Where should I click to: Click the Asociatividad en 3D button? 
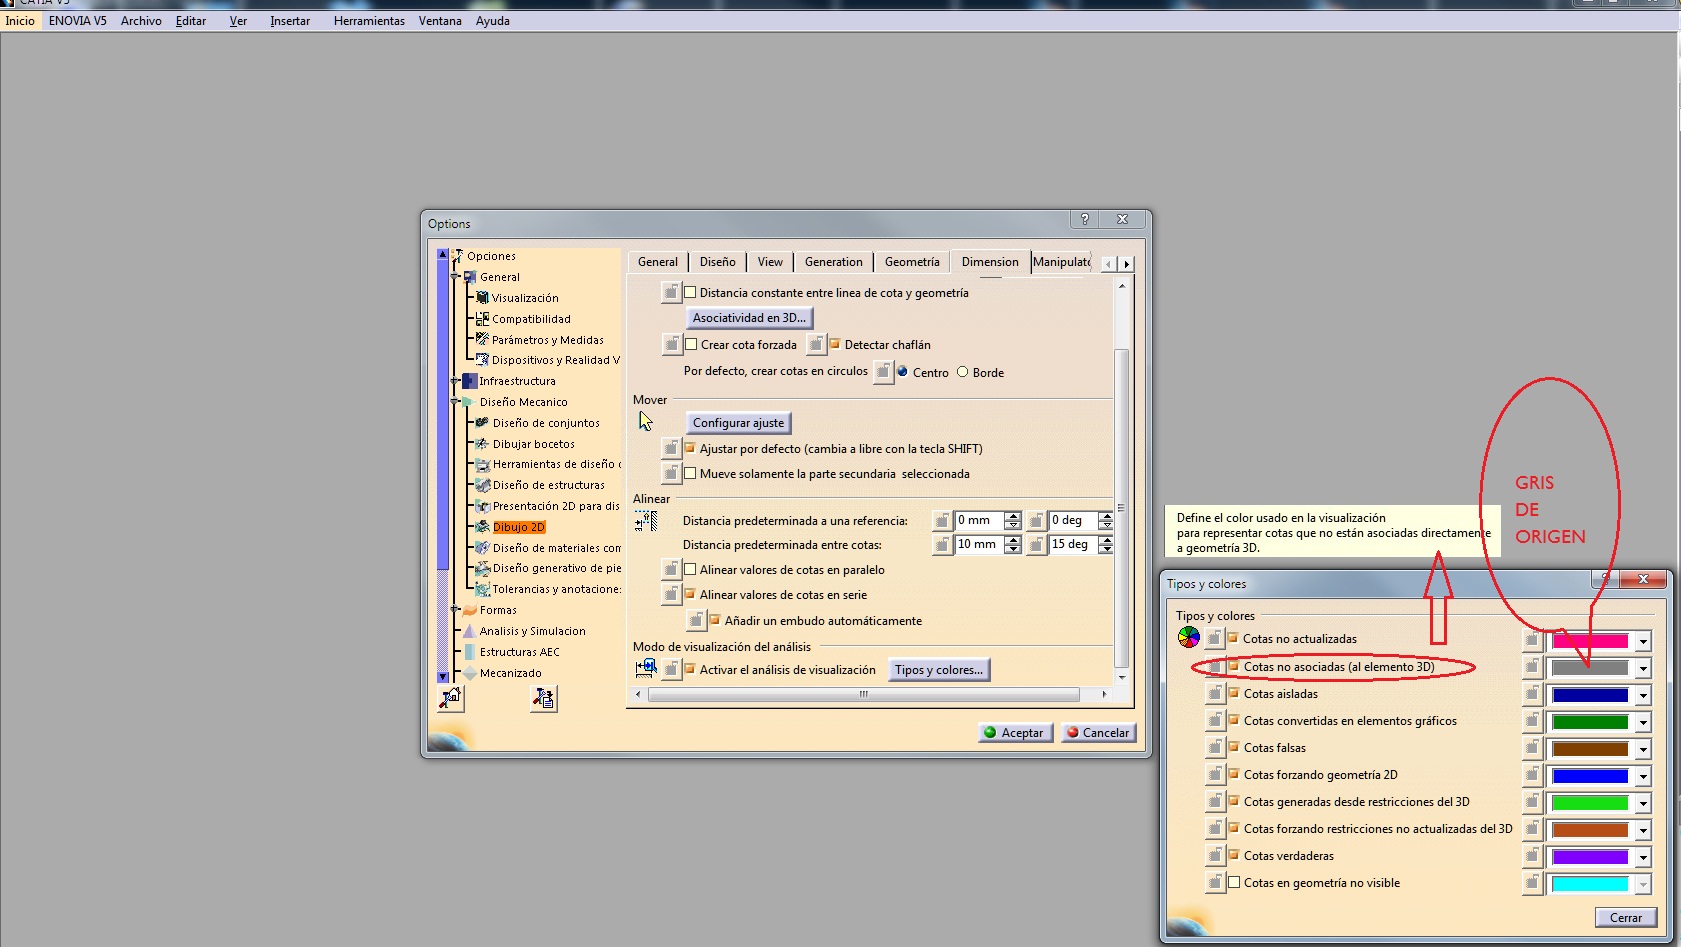[x=749, y=317]
